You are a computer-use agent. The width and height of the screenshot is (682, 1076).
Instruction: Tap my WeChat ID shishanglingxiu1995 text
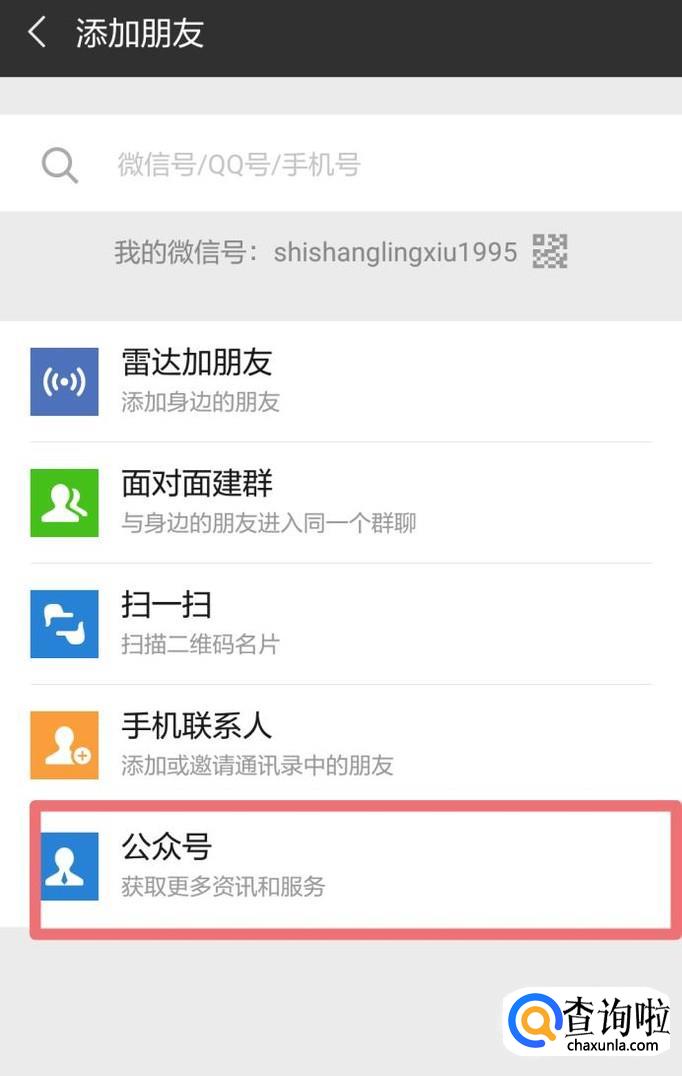[395, 252]
